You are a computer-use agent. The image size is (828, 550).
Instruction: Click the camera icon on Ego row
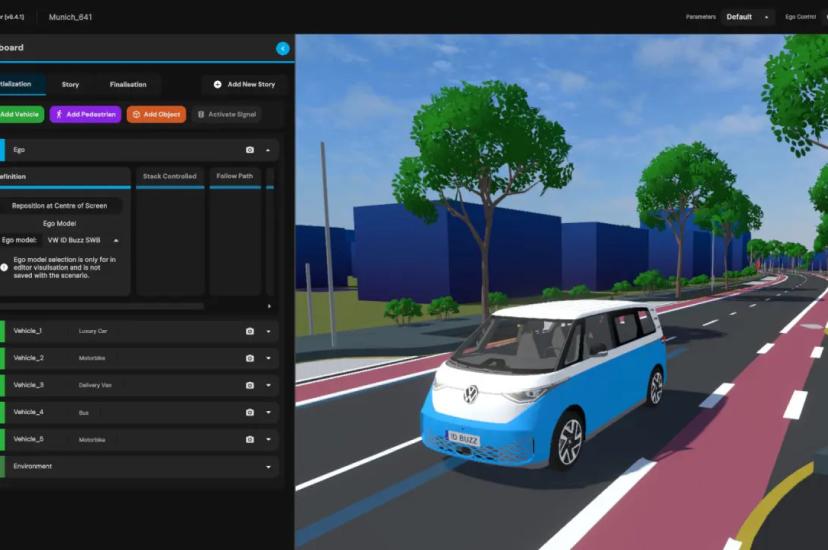point(250,150)
